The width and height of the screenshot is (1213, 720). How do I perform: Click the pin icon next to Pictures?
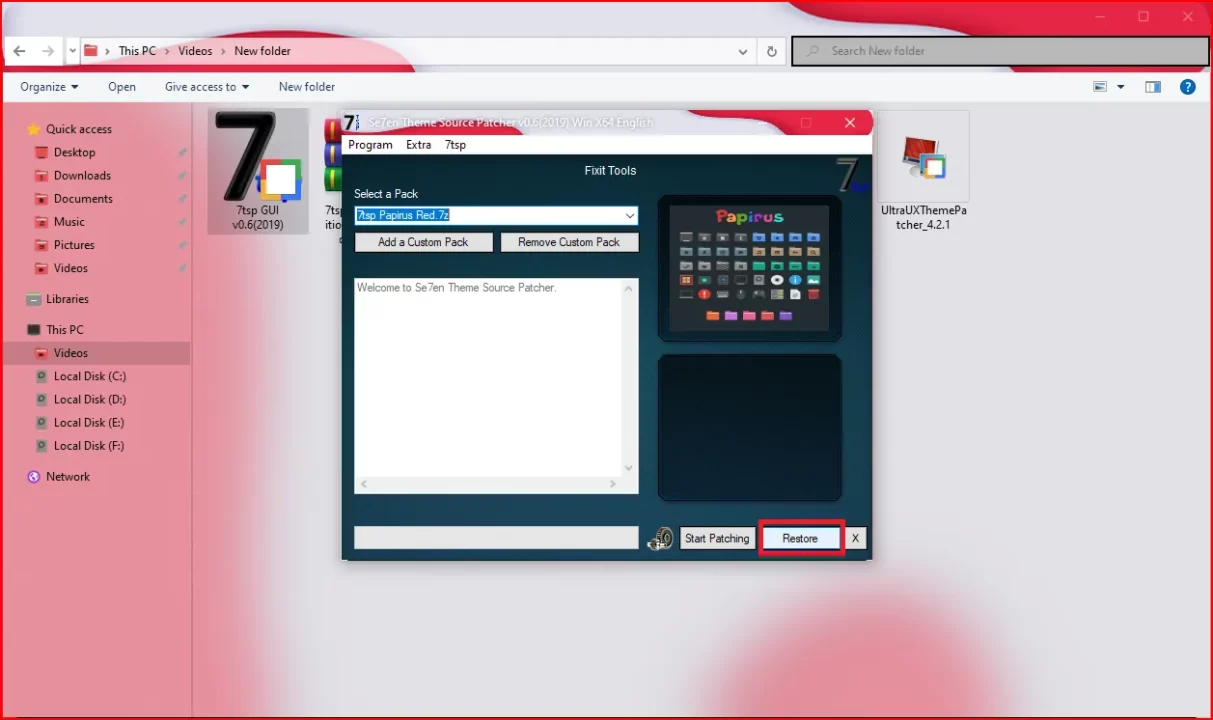coord(182,245)
